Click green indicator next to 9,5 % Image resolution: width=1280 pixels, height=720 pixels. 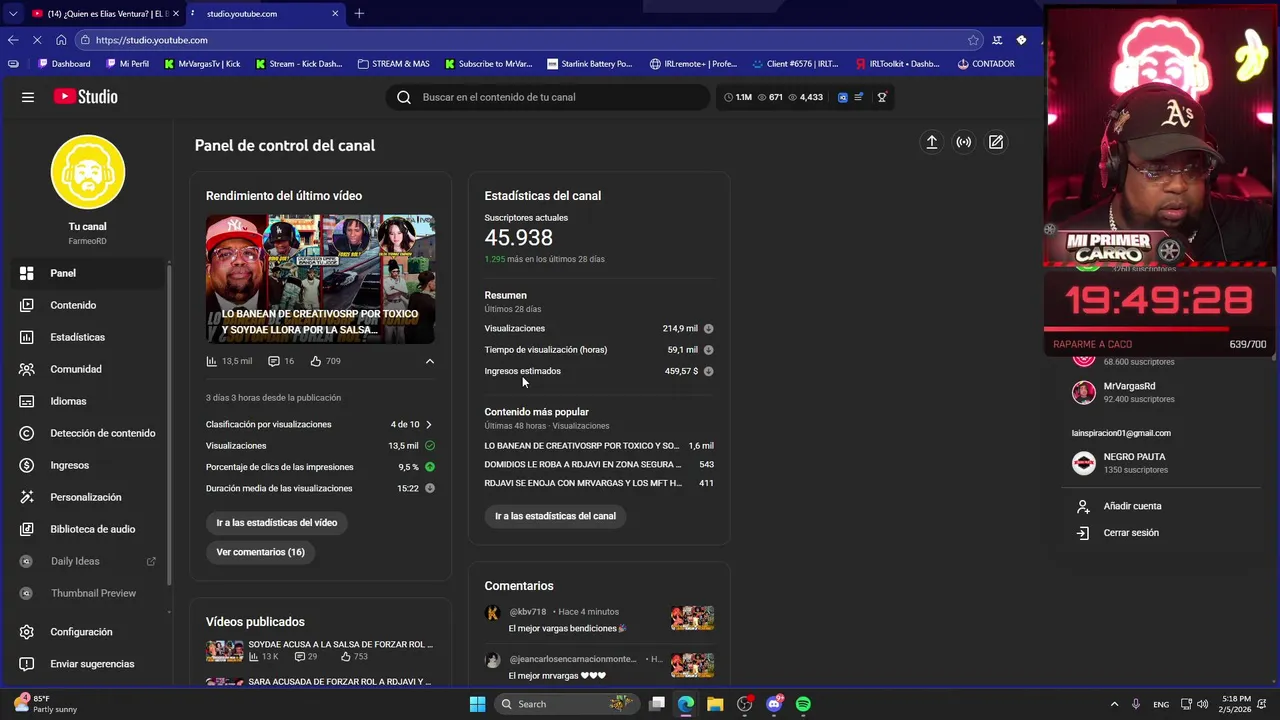click(430, 467)
